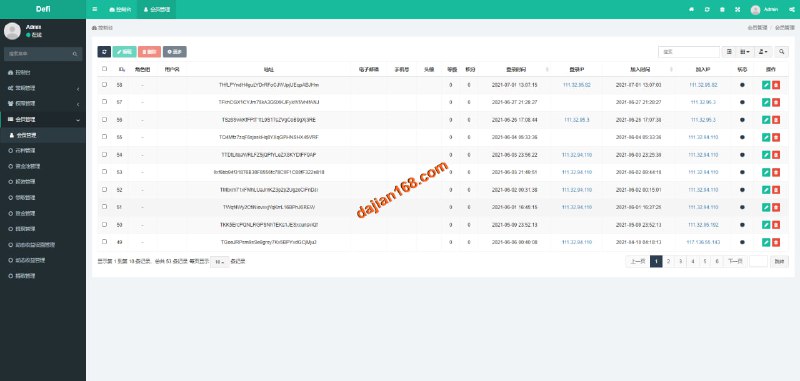Open the dashboard item in the sidebar
The height and width of the screenshot is (381, 800).
(x=43, y=72)
